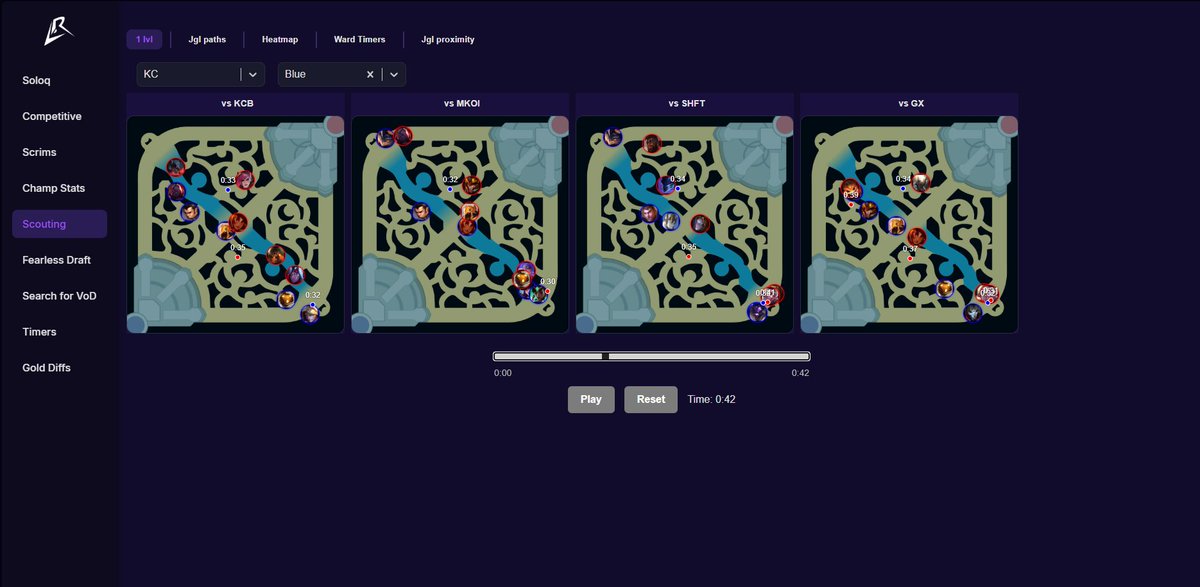
Task: Select the 0:34 blue ward marker in vs GX map
Action: coord(903,188)
